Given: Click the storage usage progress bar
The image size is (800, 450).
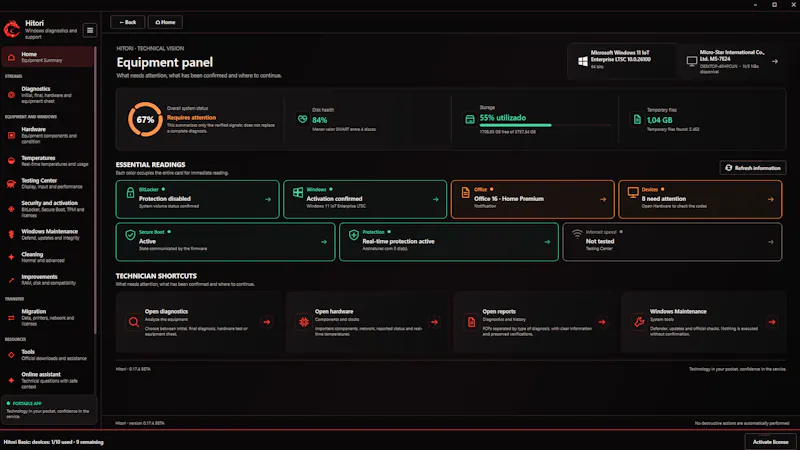Looking at the screenshot, I should point(544,125).
